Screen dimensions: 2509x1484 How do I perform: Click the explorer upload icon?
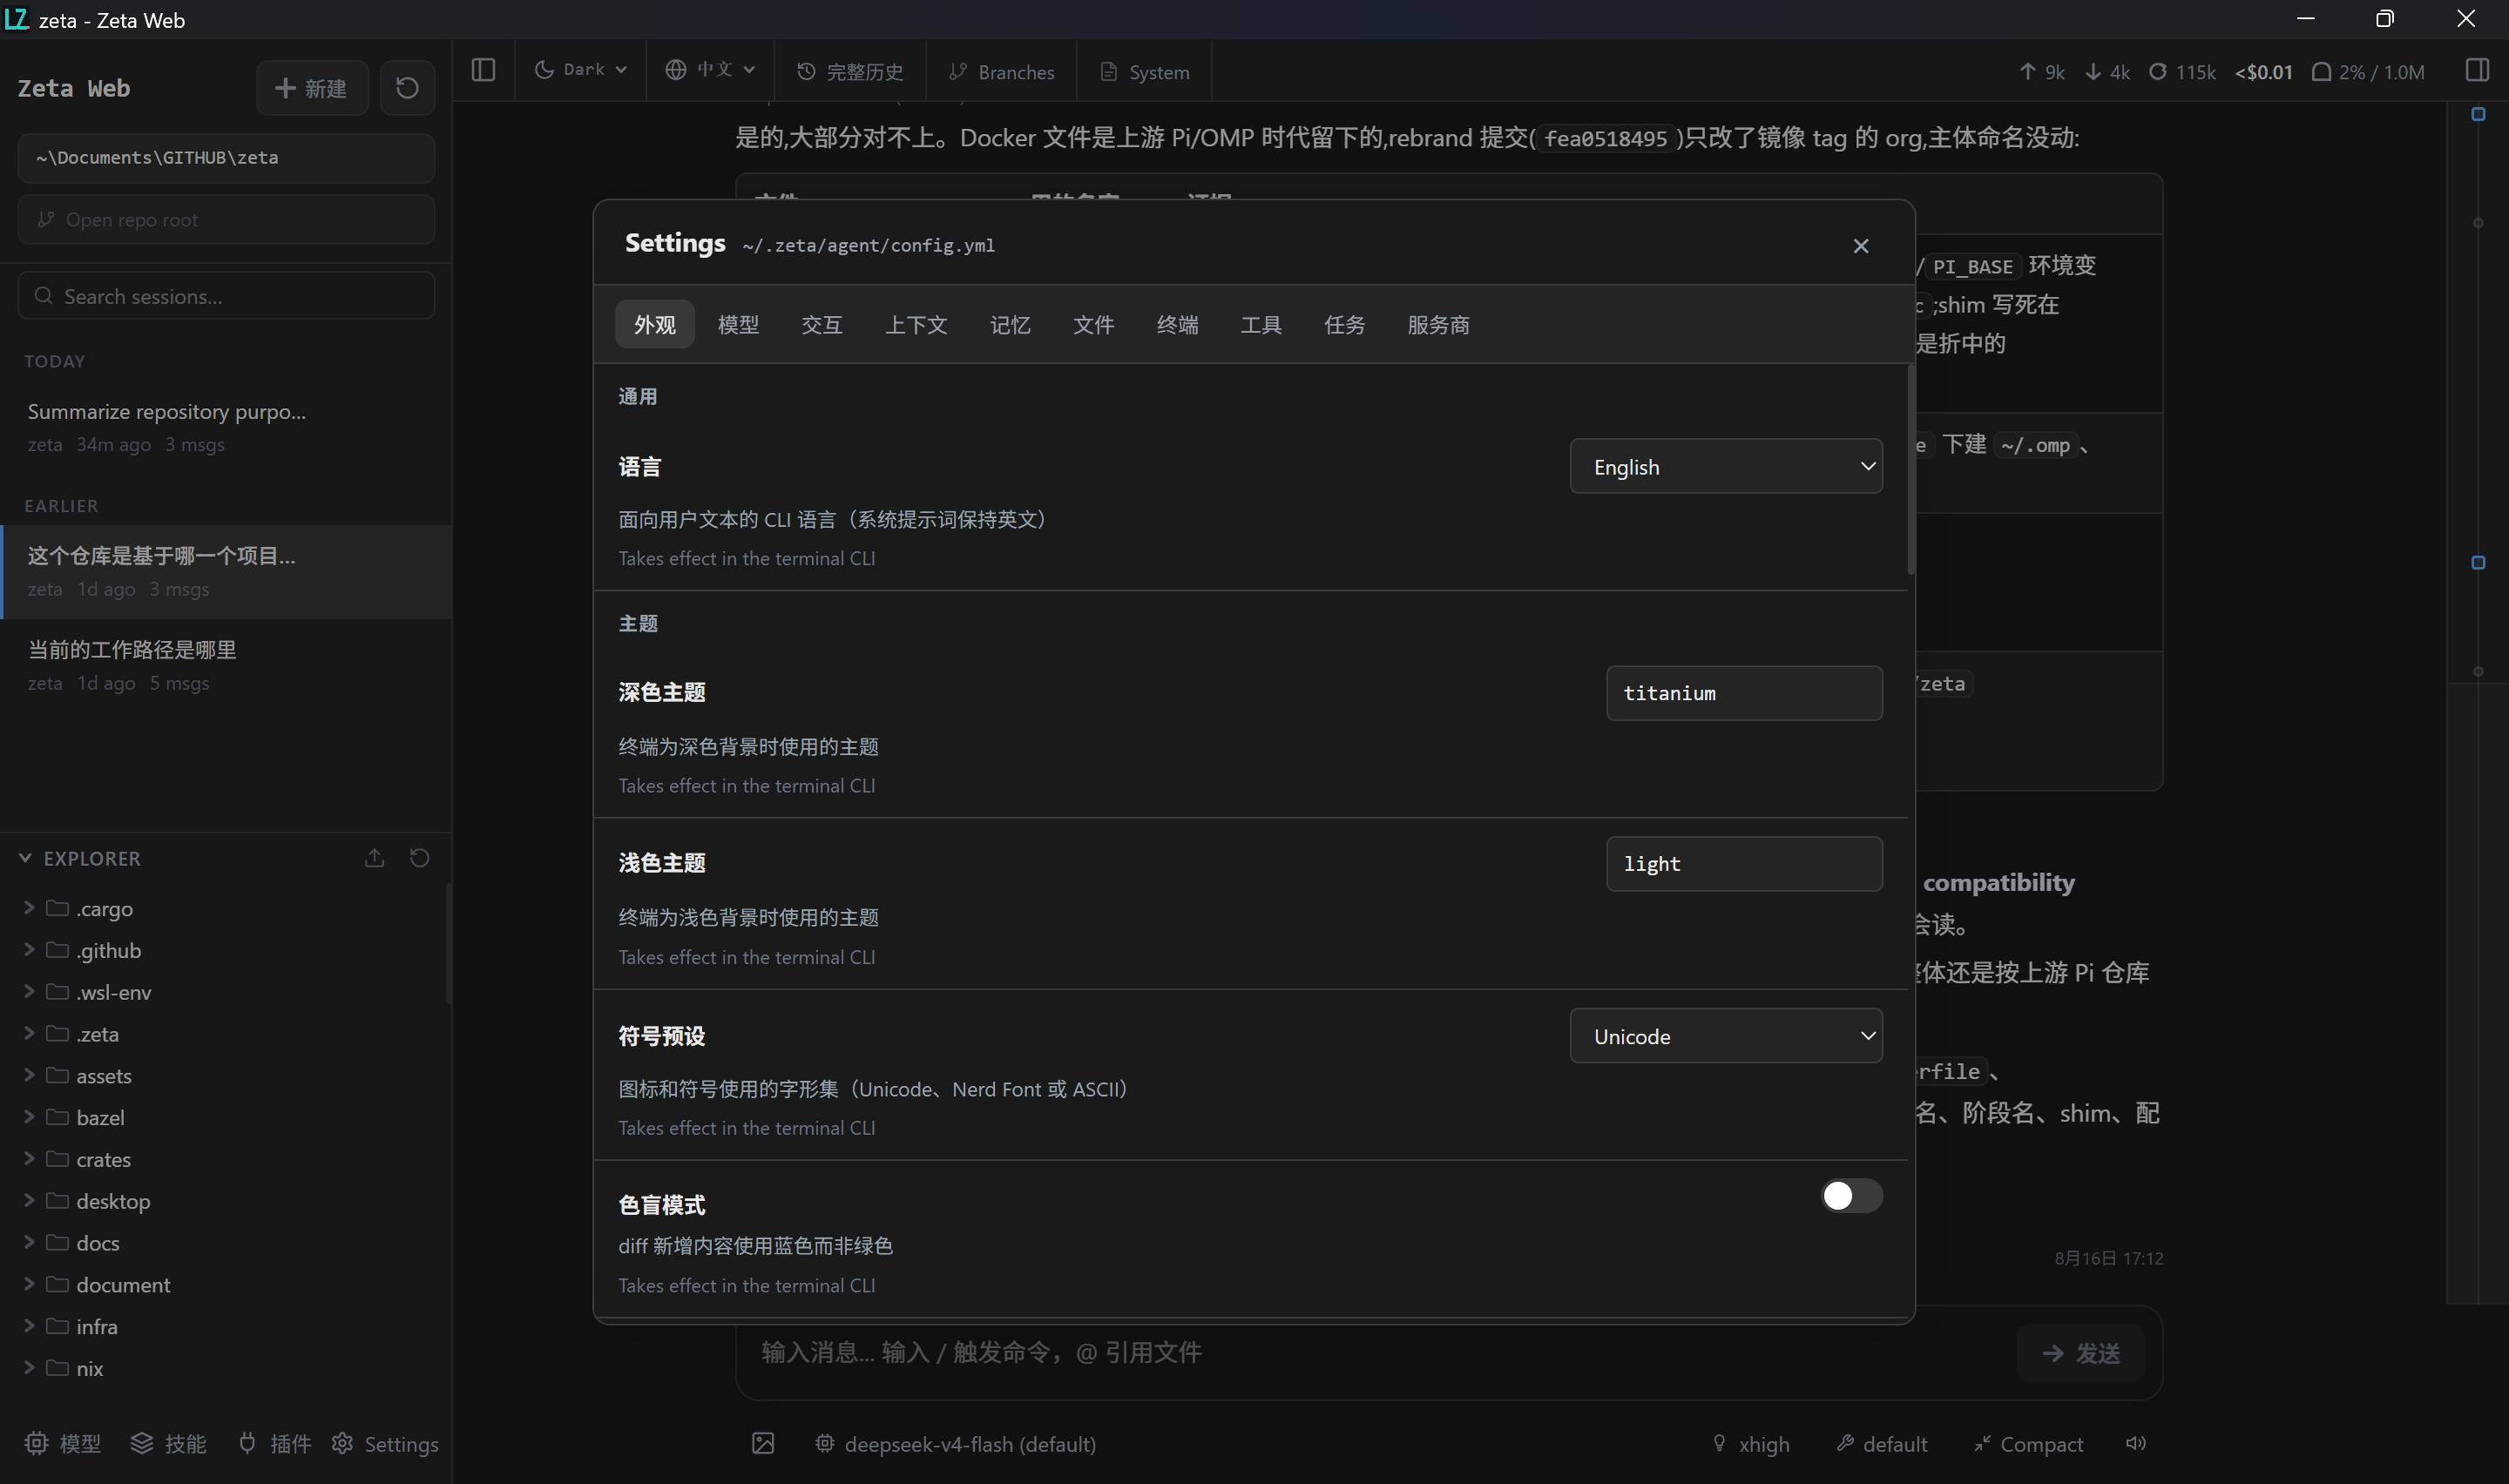point(374,858)
